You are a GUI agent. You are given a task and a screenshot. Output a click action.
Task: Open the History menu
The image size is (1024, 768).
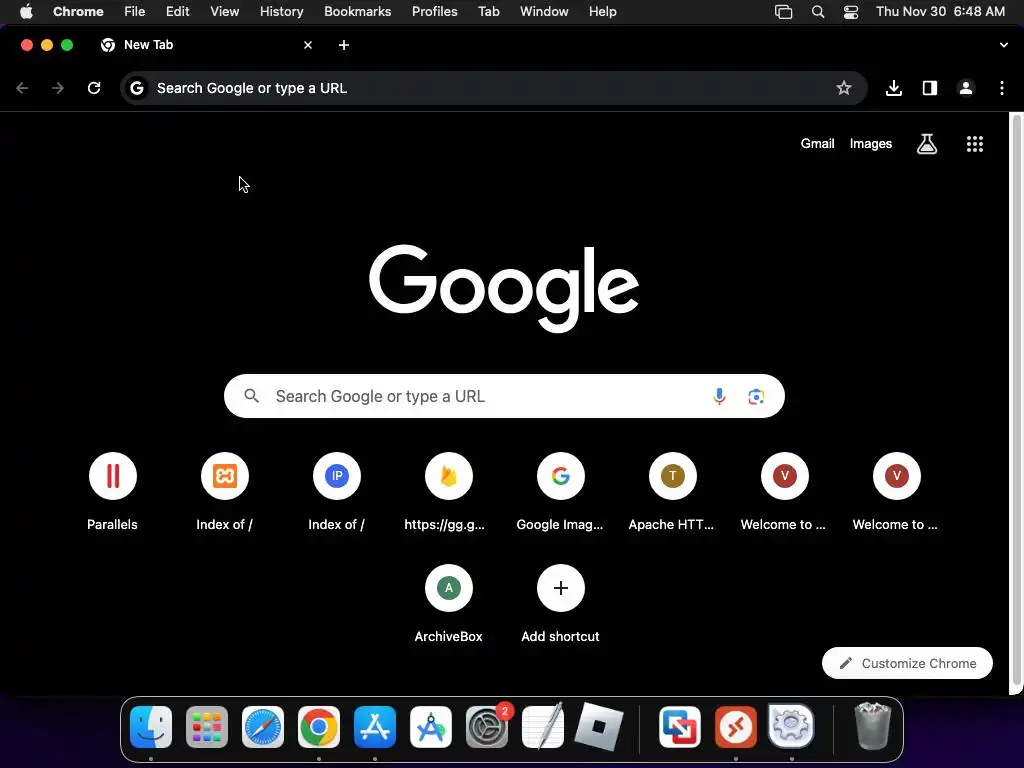tap(281, 12)
